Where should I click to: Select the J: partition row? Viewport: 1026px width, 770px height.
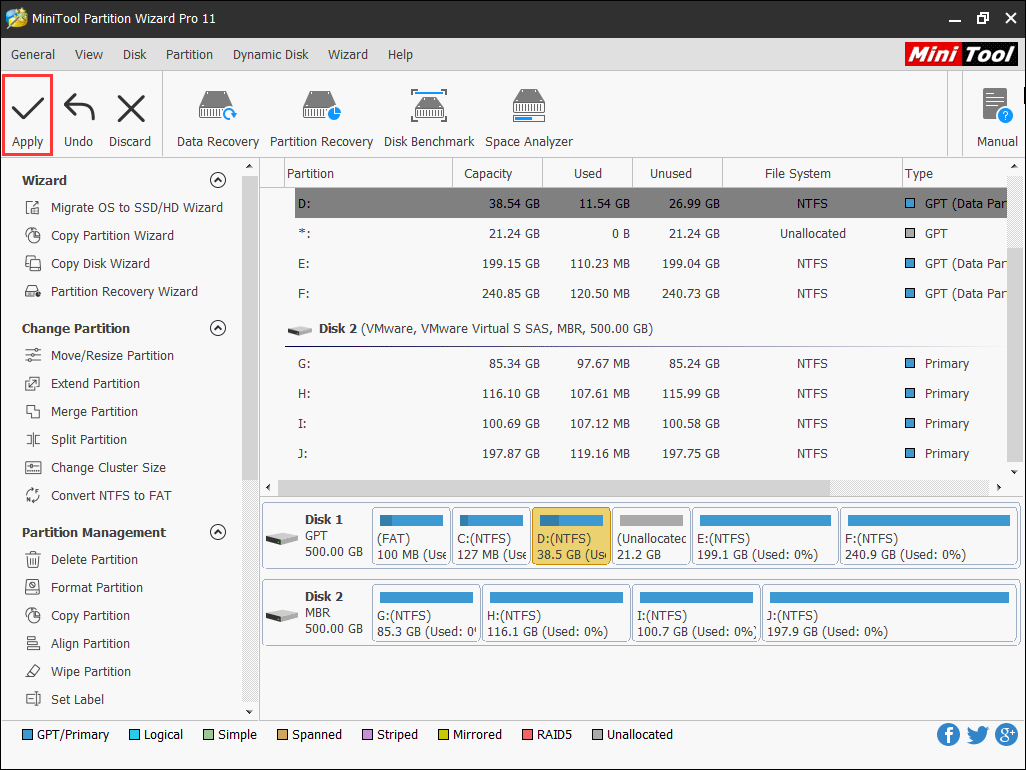tap(650, 454)
